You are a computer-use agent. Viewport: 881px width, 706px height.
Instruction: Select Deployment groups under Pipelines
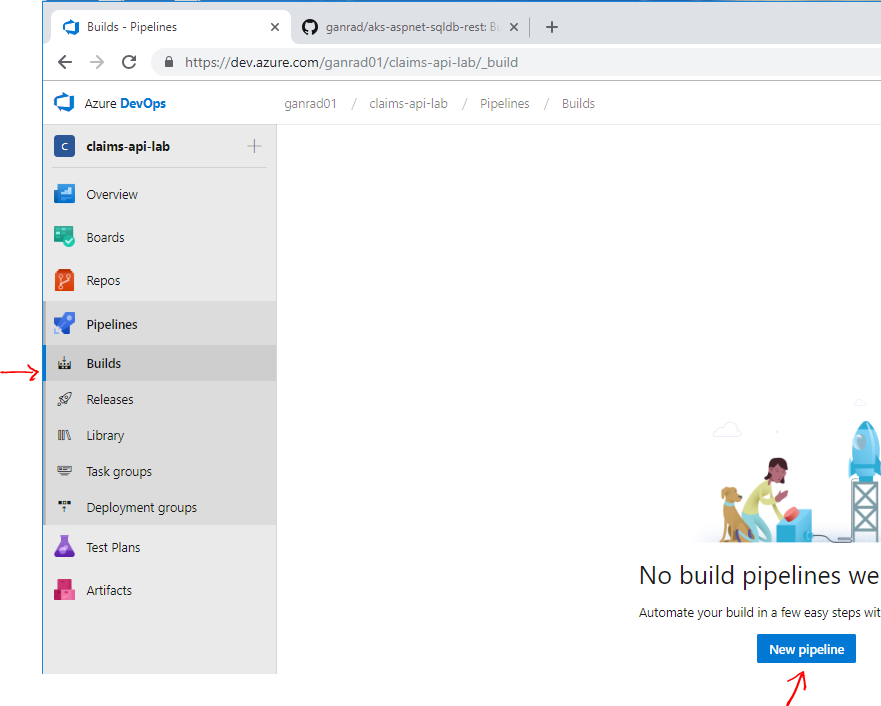[160, 507]
